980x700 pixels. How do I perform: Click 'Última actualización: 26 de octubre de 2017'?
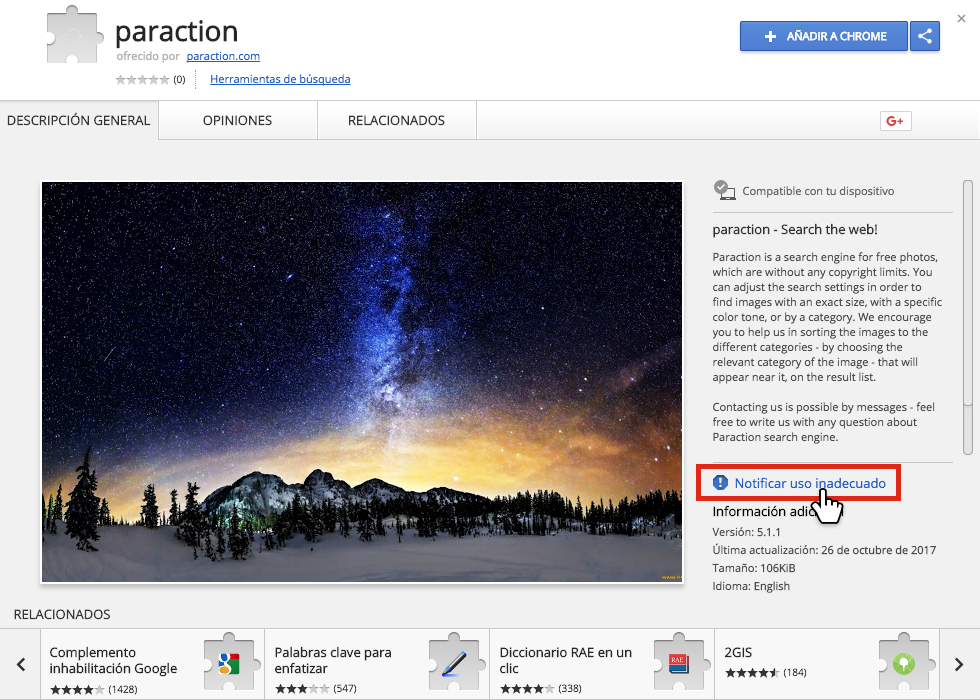click(x=824, y=550)
